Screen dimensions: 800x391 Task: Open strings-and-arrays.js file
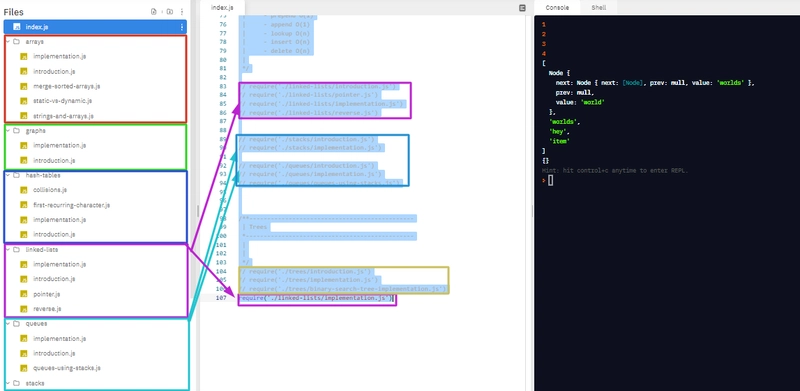click(63, 116)
